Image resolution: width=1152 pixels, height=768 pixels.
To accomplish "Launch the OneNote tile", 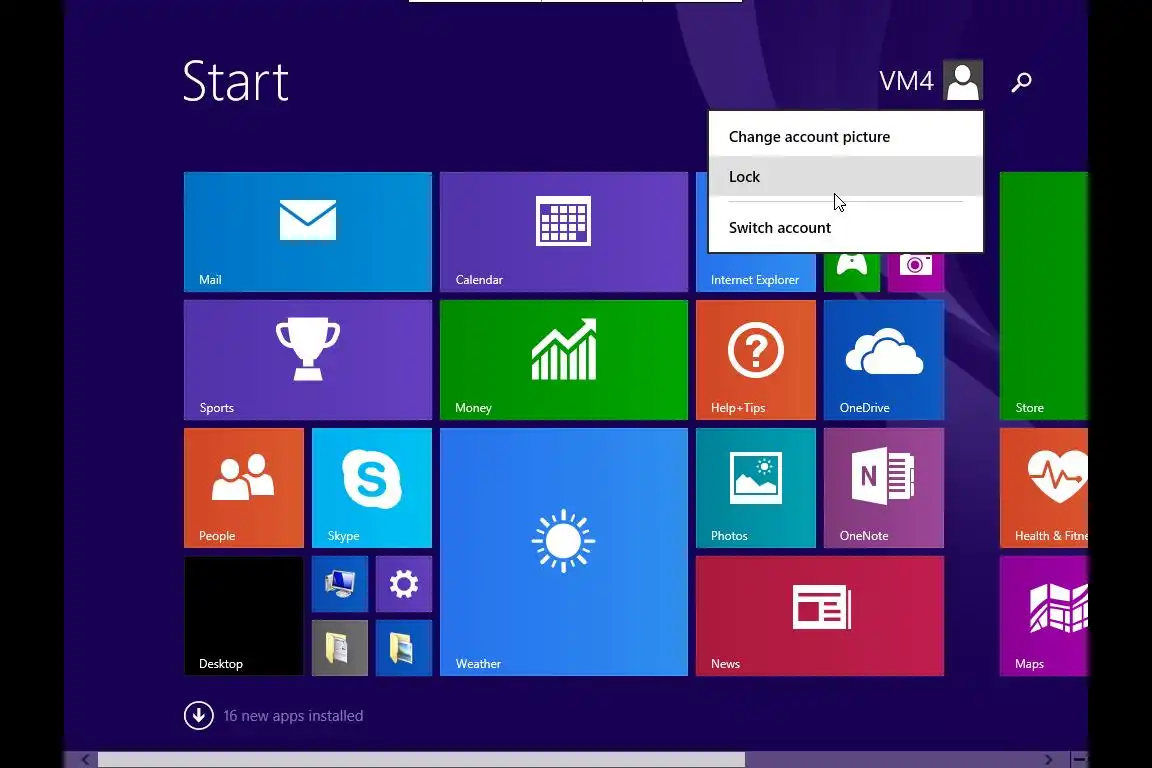I will pyautogui.click(x=884, y=488).
